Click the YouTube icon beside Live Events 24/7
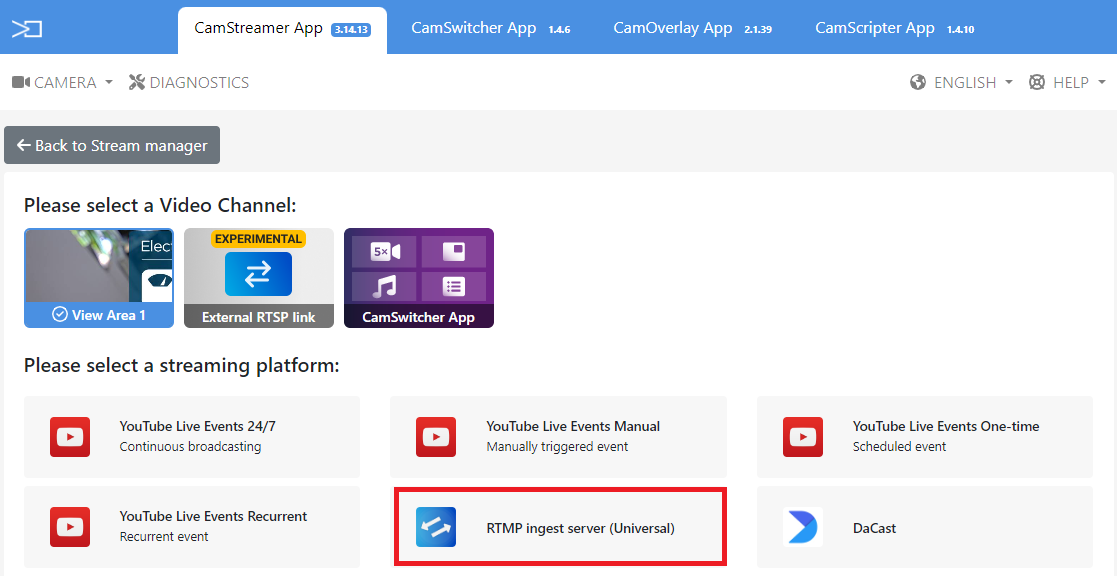Viewport: 1117px width, 576px height. coord(69,437)
